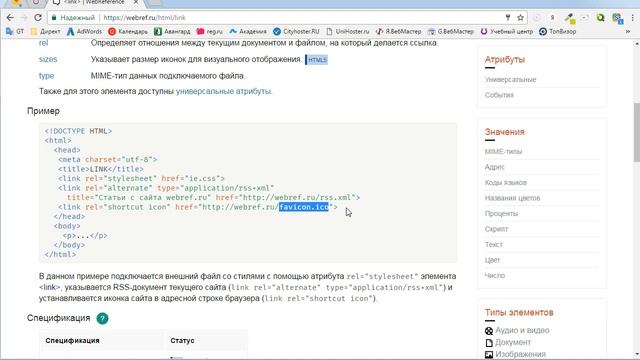Open the Текст sidebar link

click(493, 244)
